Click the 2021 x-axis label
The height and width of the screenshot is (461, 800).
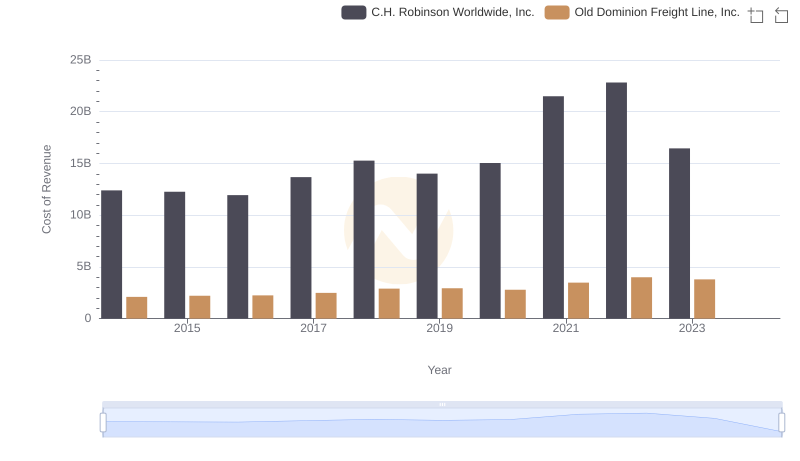[565, 328]
